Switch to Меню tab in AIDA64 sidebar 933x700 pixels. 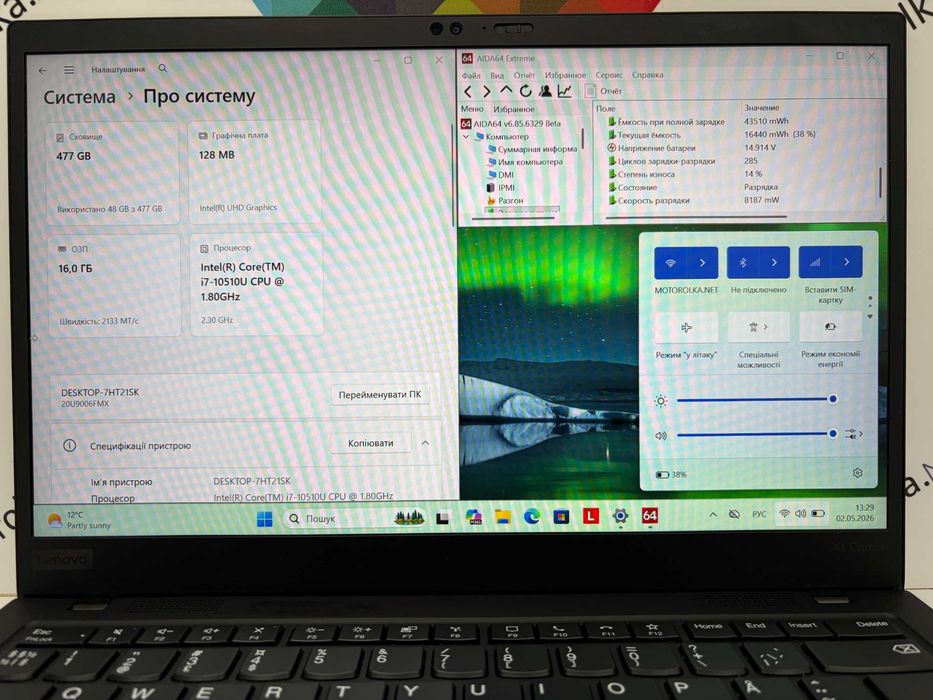472,109
